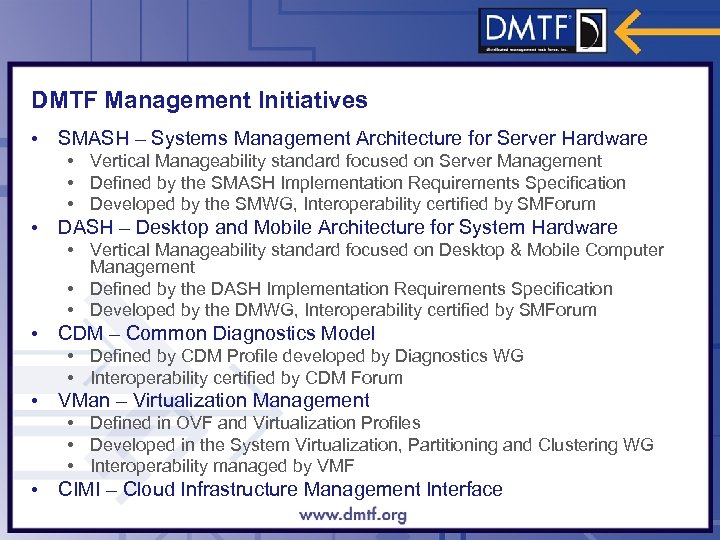Screen dimensions: 720x540
Task: Select the VMan Virtualization Management heading
Action: [x=214, y=400]
